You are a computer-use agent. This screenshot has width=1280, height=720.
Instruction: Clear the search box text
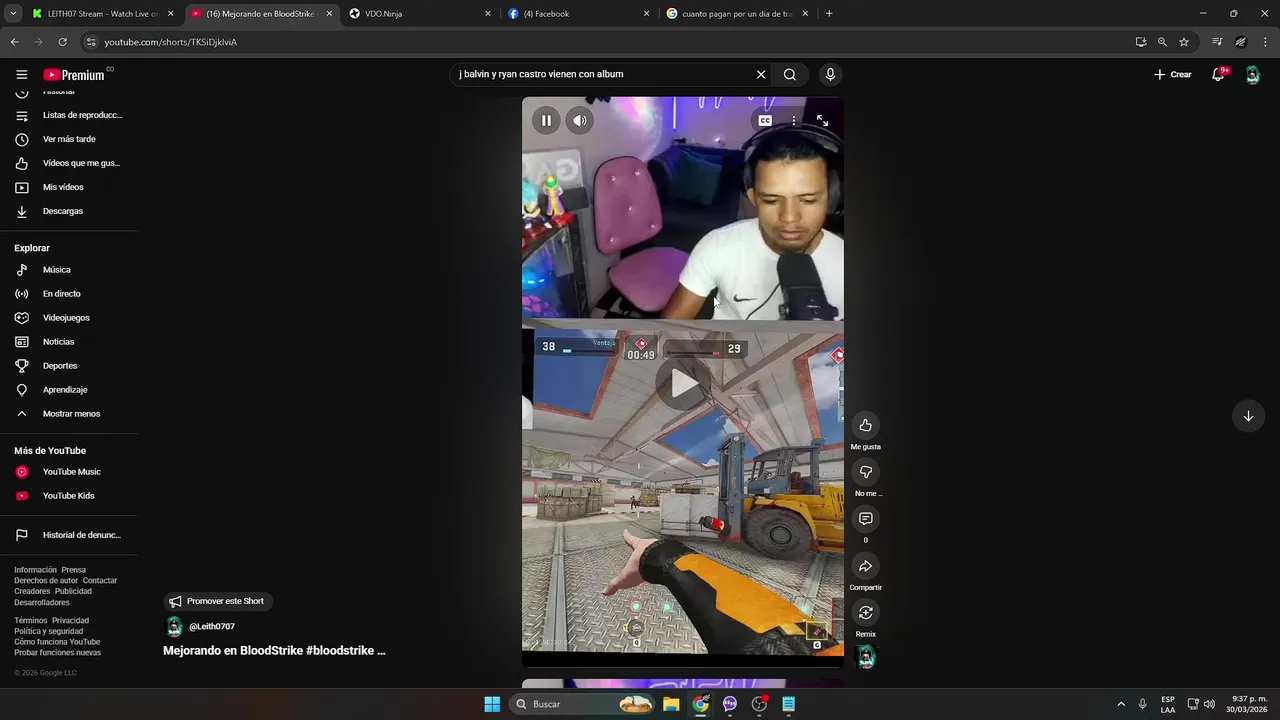click(761, 74)
